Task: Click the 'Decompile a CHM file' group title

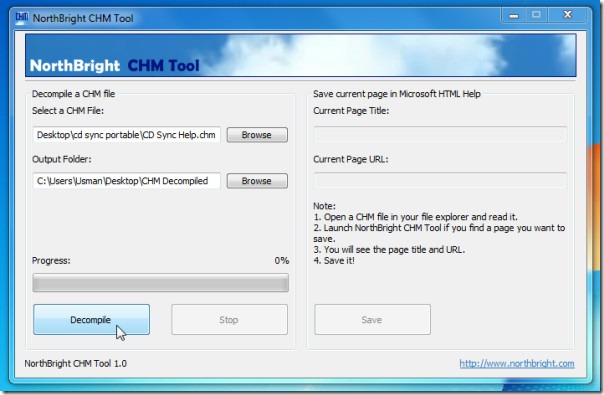Action: click(73, 94)
